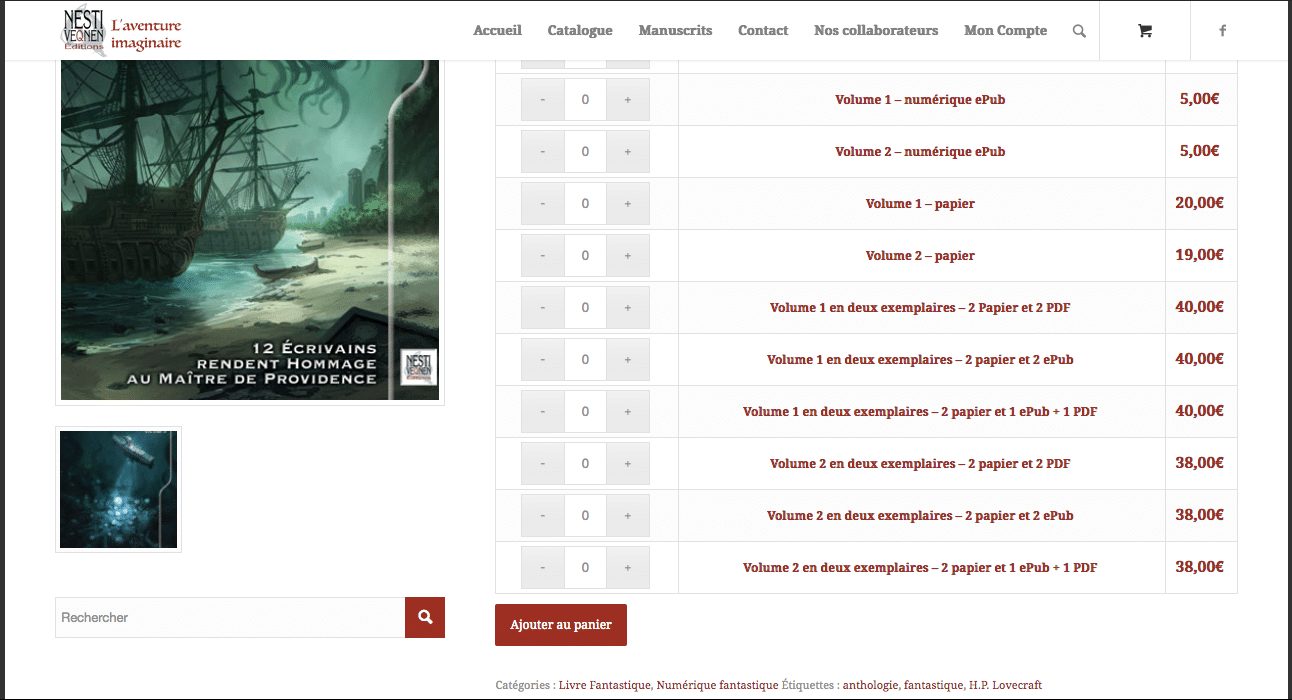Decrease quantity for Volume 1 – numérique ePub

543,100
